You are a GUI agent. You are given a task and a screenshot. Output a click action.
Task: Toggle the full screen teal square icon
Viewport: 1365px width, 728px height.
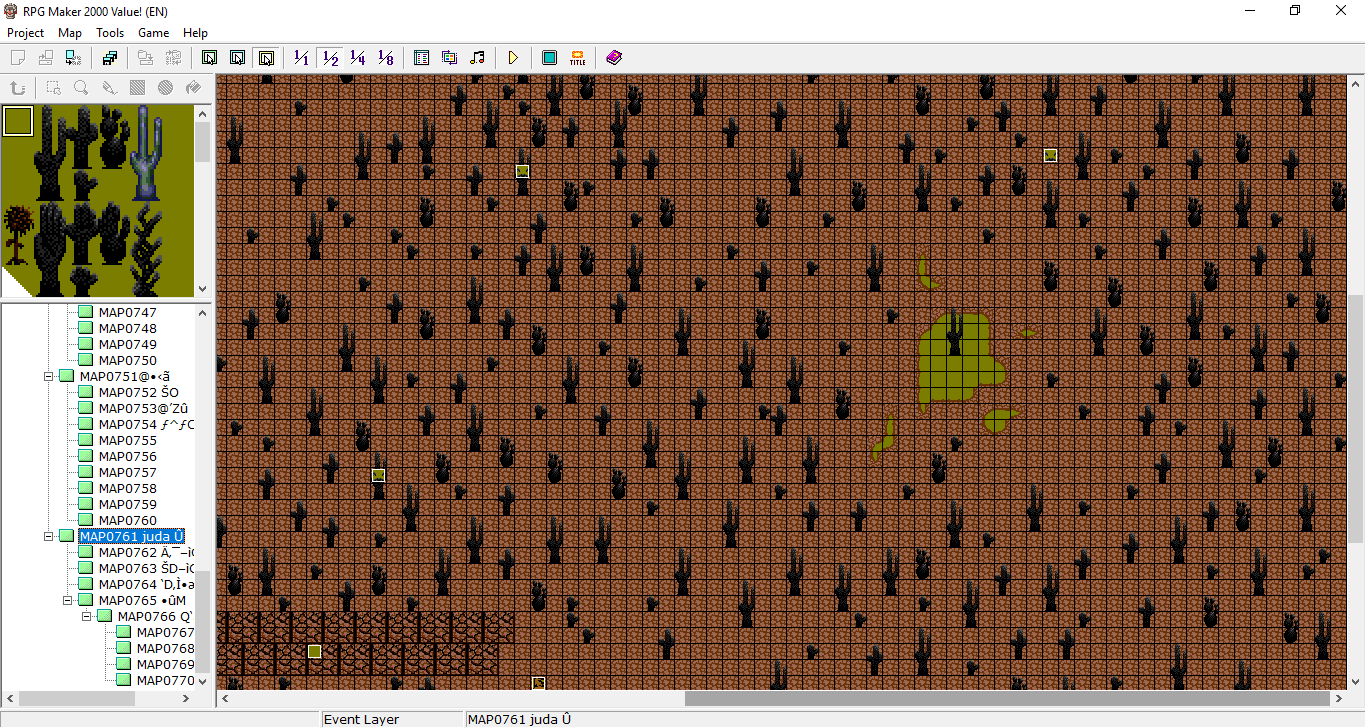point(550,58)
